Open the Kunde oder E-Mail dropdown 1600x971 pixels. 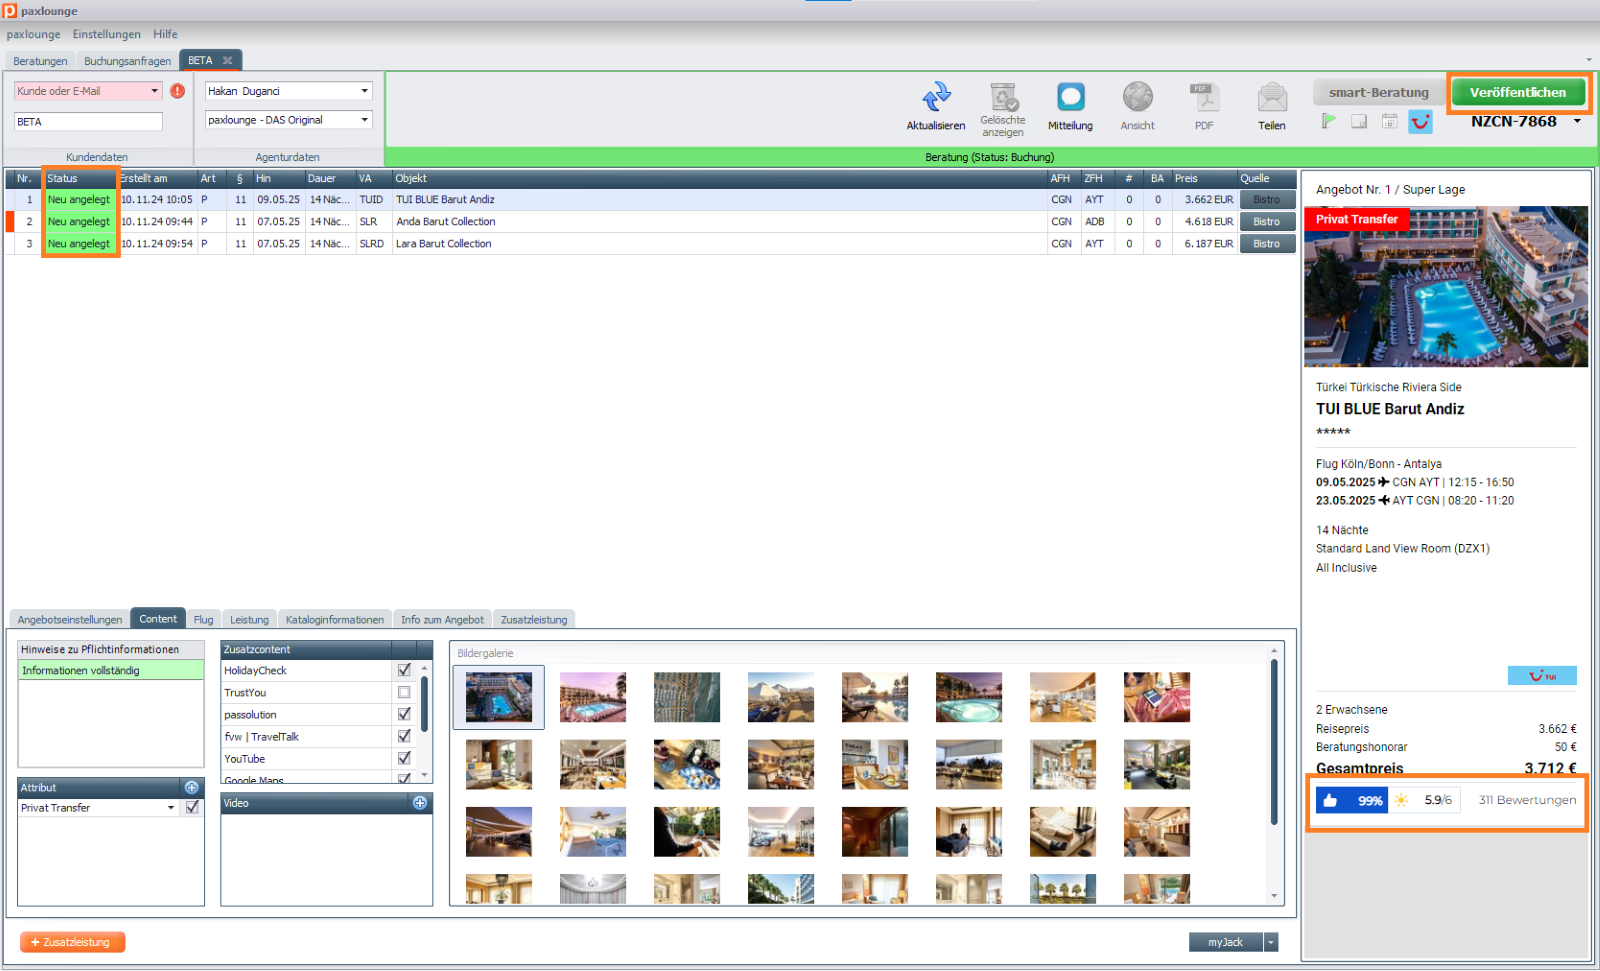[155, 91]
